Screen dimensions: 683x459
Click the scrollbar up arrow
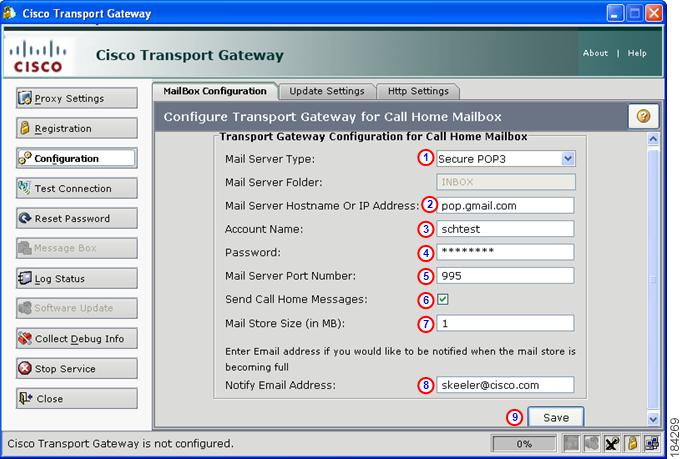(x=653, y=139)
